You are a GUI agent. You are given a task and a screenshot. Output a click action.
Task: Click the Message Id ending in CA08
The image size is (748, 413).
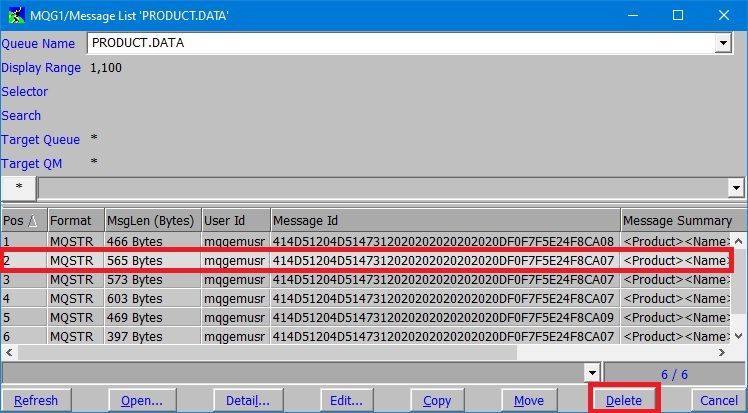(x=443, y=241)
